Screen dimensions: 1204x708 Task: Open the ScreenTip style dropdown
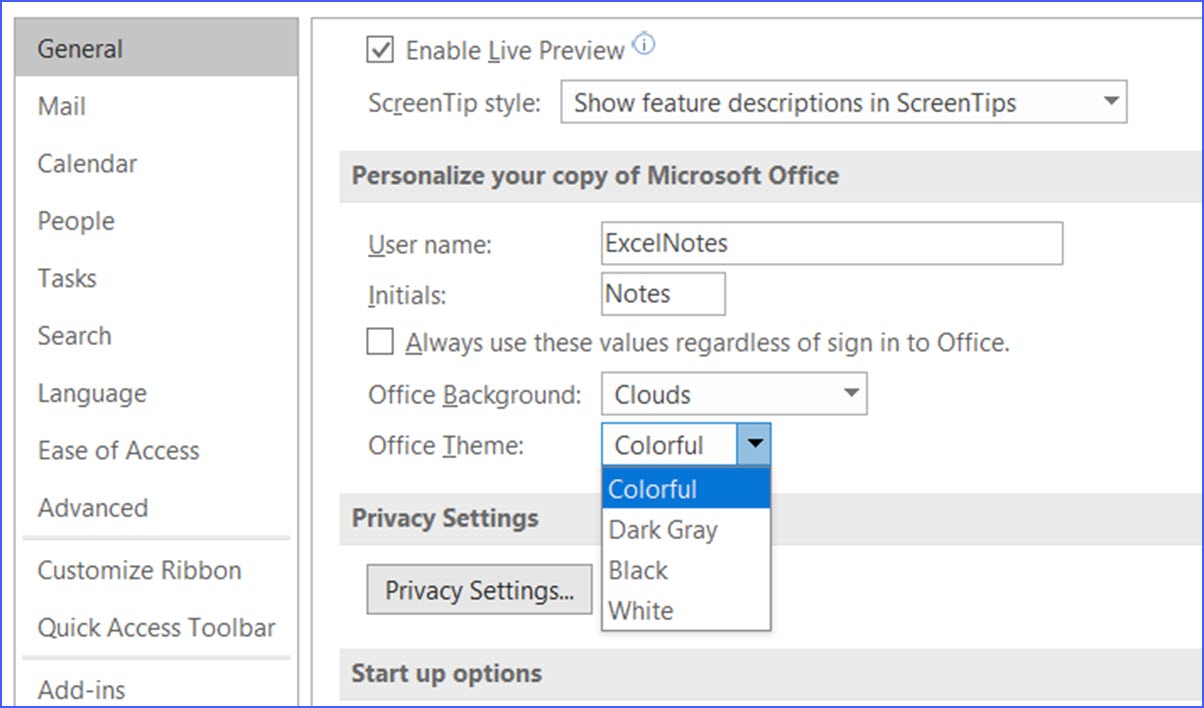pyautogui.click(x=1110, y=102)
